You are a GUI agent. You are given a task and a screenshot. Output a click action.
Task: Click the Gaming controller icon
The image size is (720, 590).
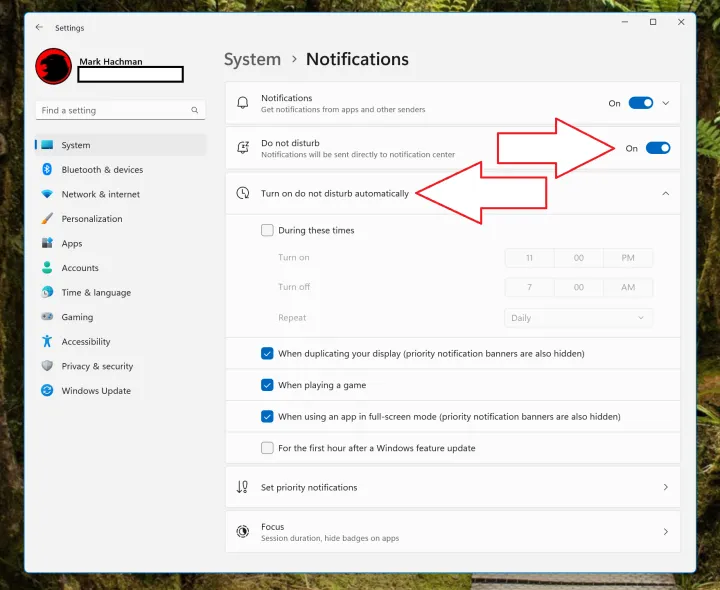click(x=47, y=317)
